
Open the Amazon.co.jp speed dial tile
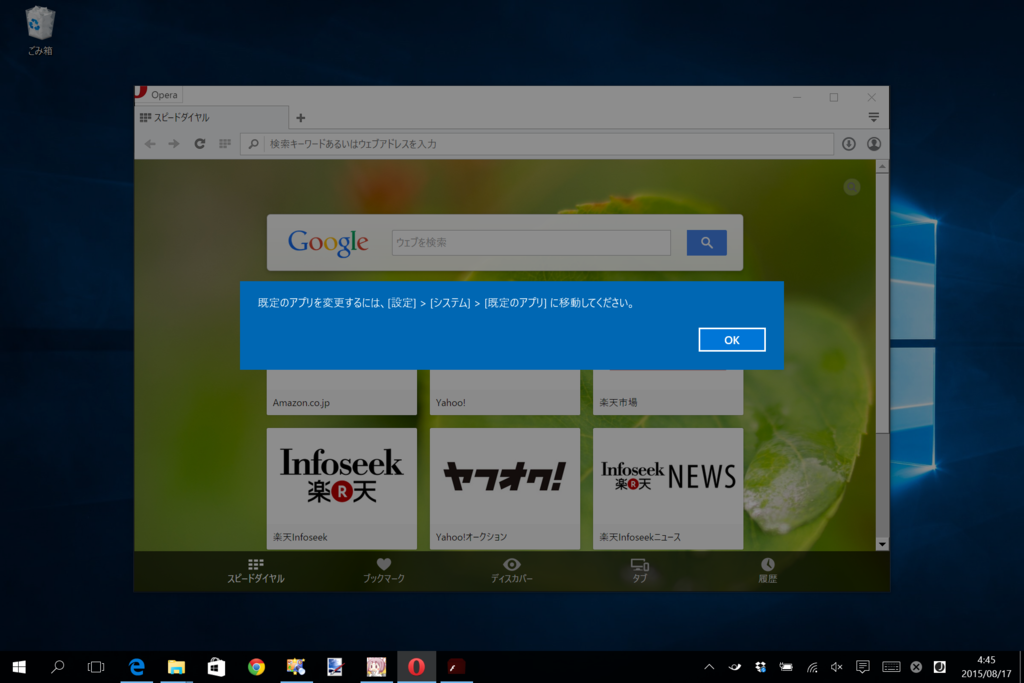[x=342, y=392]
